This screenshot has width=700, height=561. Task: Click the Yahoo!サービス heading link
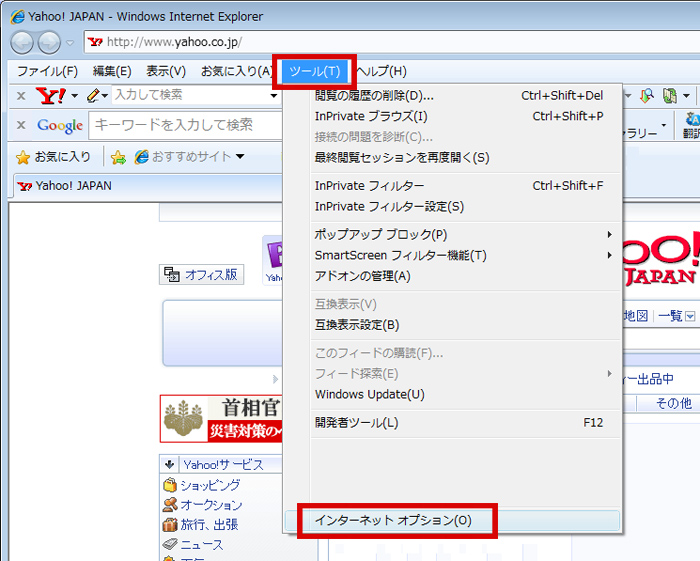pos(223,465)
